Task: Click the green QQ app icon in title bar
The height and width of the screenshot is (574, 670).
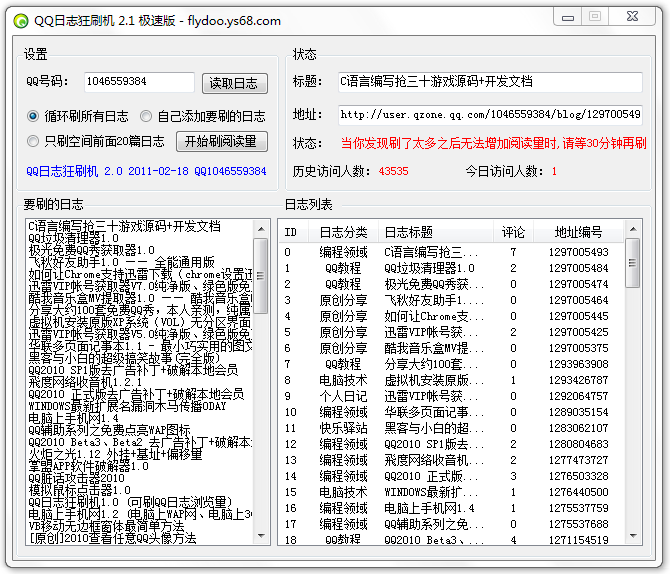Action: [x=21, y=21]
